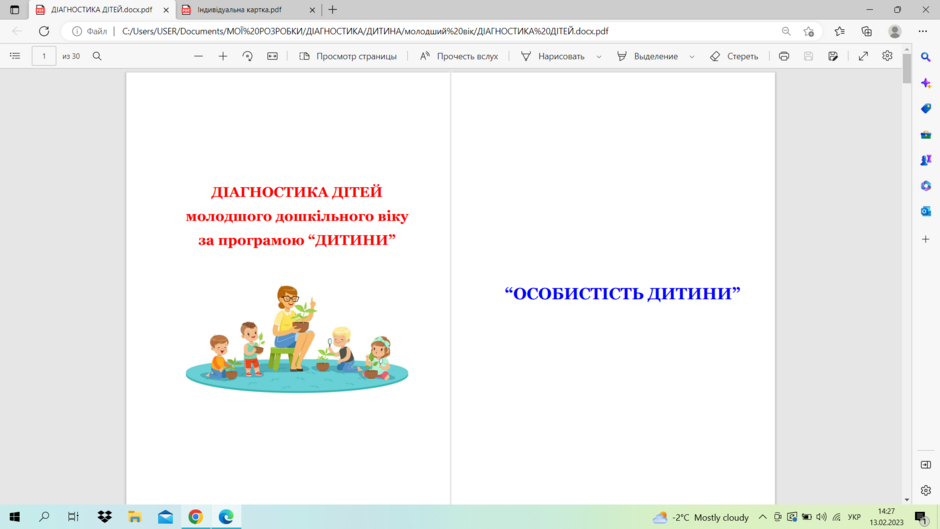Switch the УКР keyboard language
Screen dimensions: 940x529
tap(854, 517)
